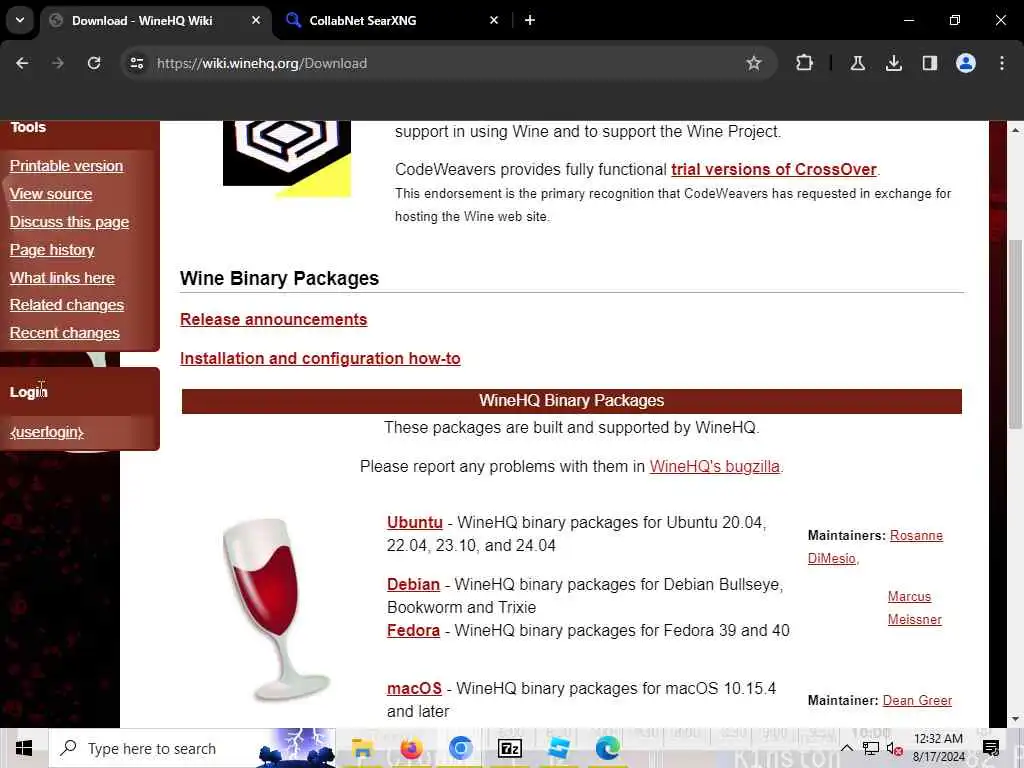Launch Firefox from the taskbar

(x=411, y=748)
